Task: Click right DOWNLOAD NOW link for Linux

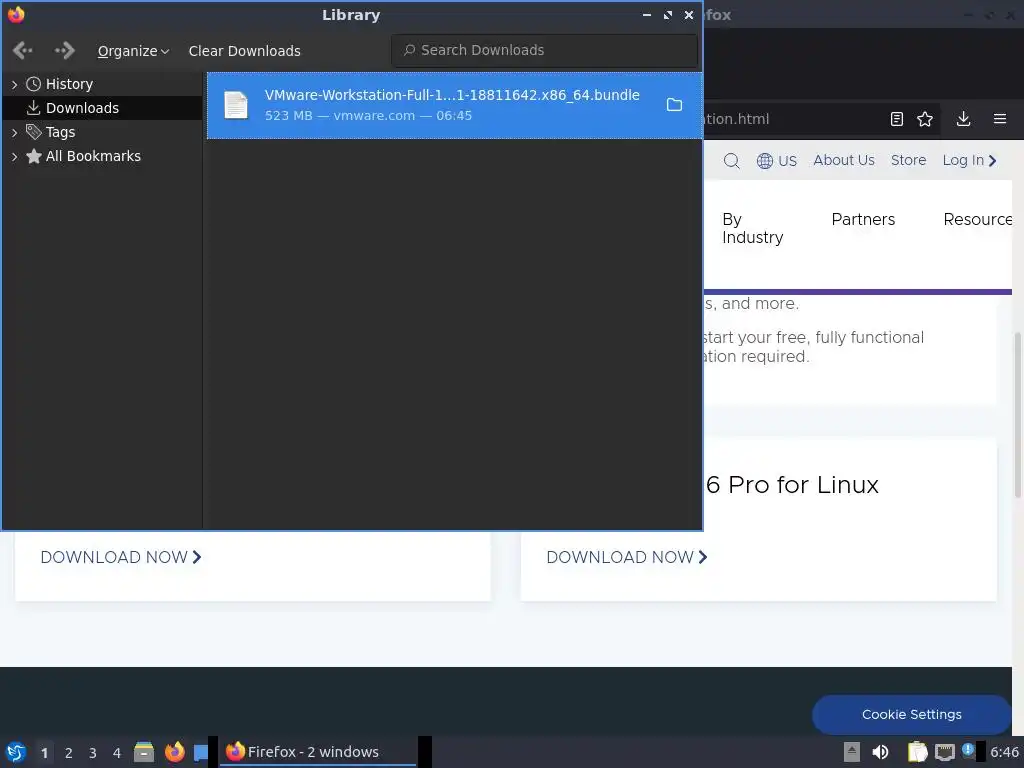Action: (x=627, y=557)
